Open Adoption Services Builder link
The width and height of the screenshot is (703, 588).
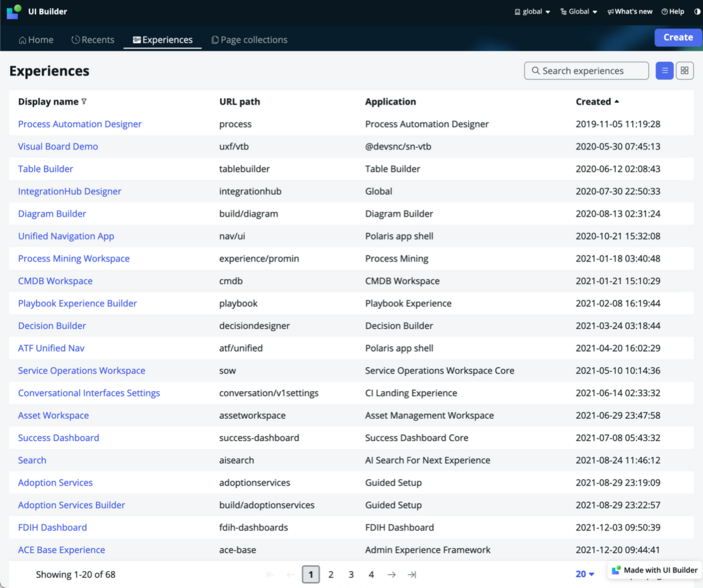point(71,505)
